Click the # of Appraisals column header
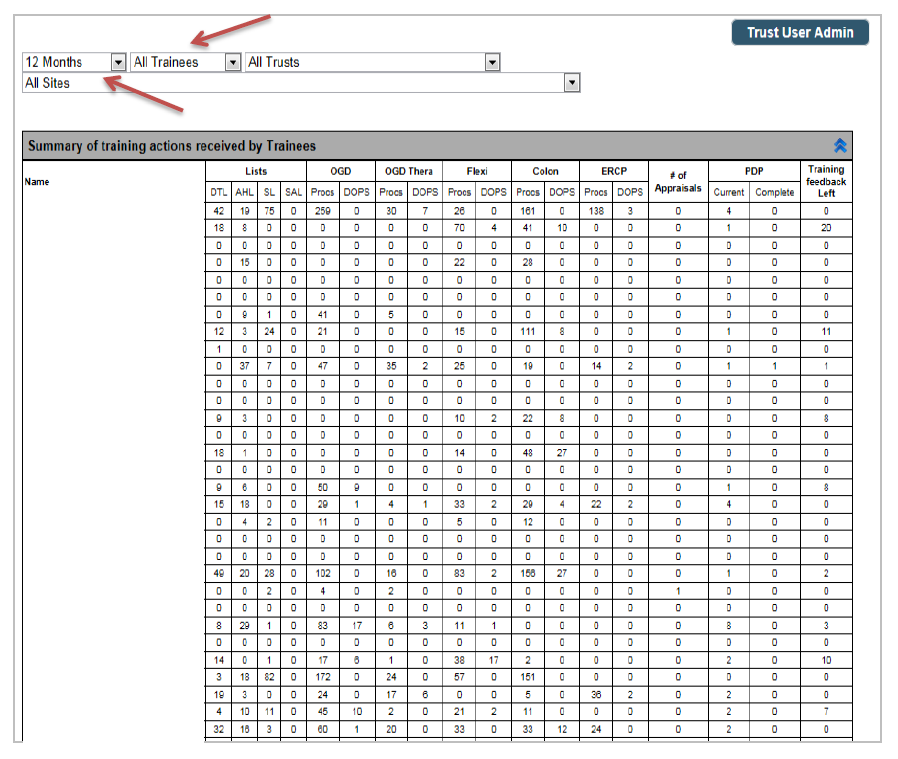Viewport: 898px width, 759px height. point(678,181)
